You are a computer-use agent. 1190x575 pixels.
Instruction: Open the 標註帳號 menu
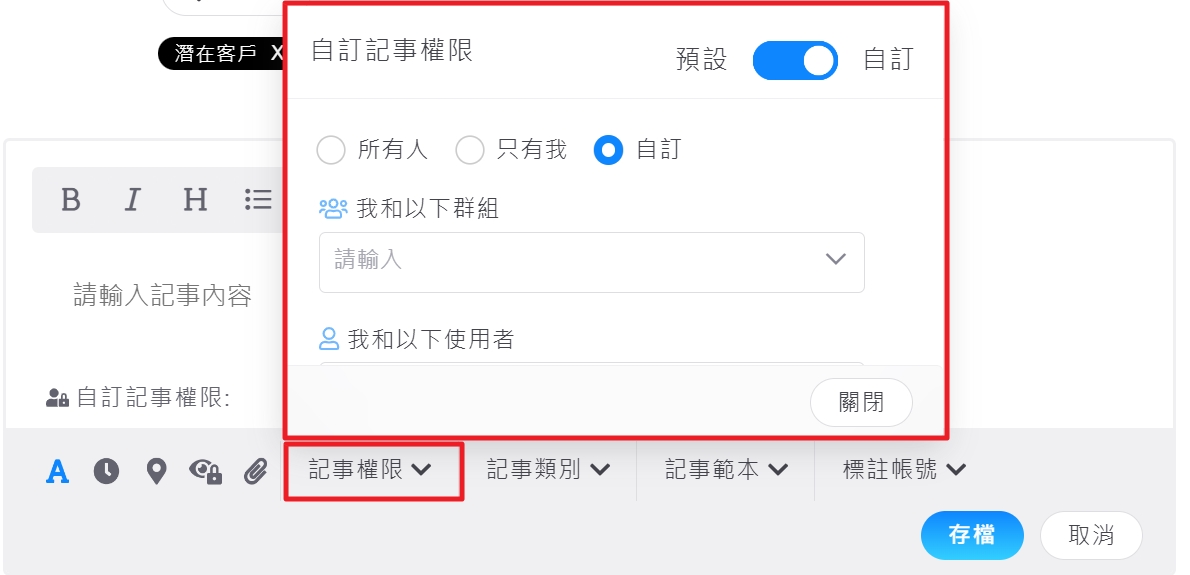904,470
